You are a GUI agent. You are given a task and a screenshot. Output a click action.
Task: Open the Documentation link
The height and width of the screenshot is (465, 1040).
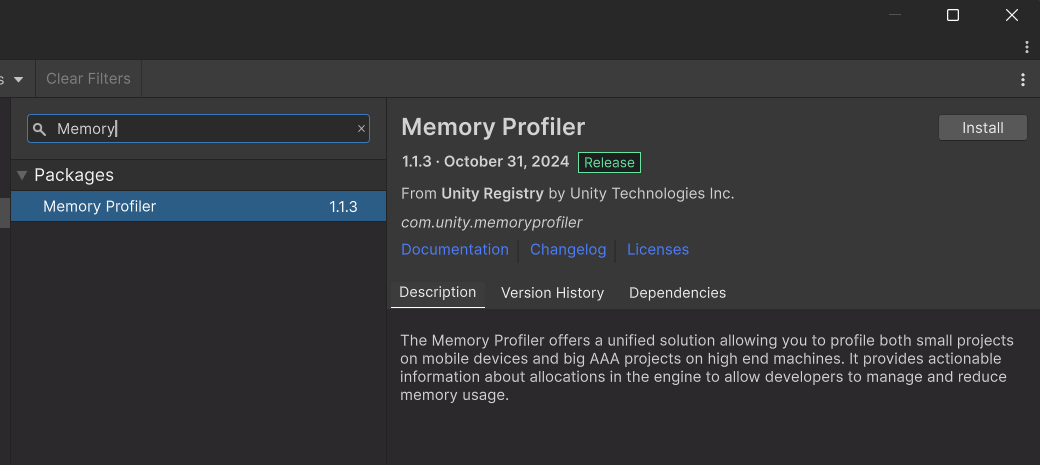tap(455, 249)
